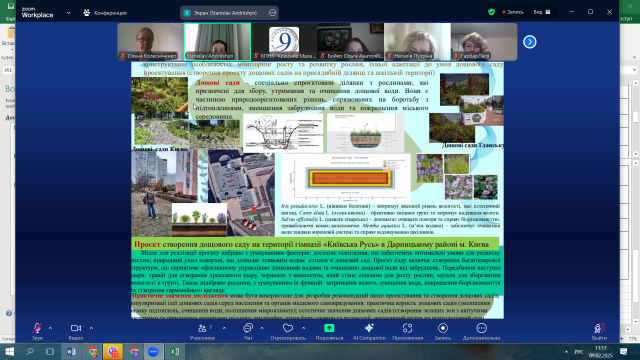
Task: Open AI Companion sparkle icon
Action: [369, 328]
